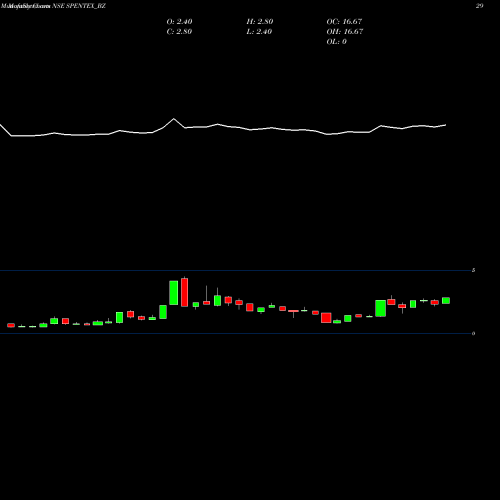Viewport: 500px width, 500px height.
Task: Click the axis label 29 at top right
Action: coord(479,6)
